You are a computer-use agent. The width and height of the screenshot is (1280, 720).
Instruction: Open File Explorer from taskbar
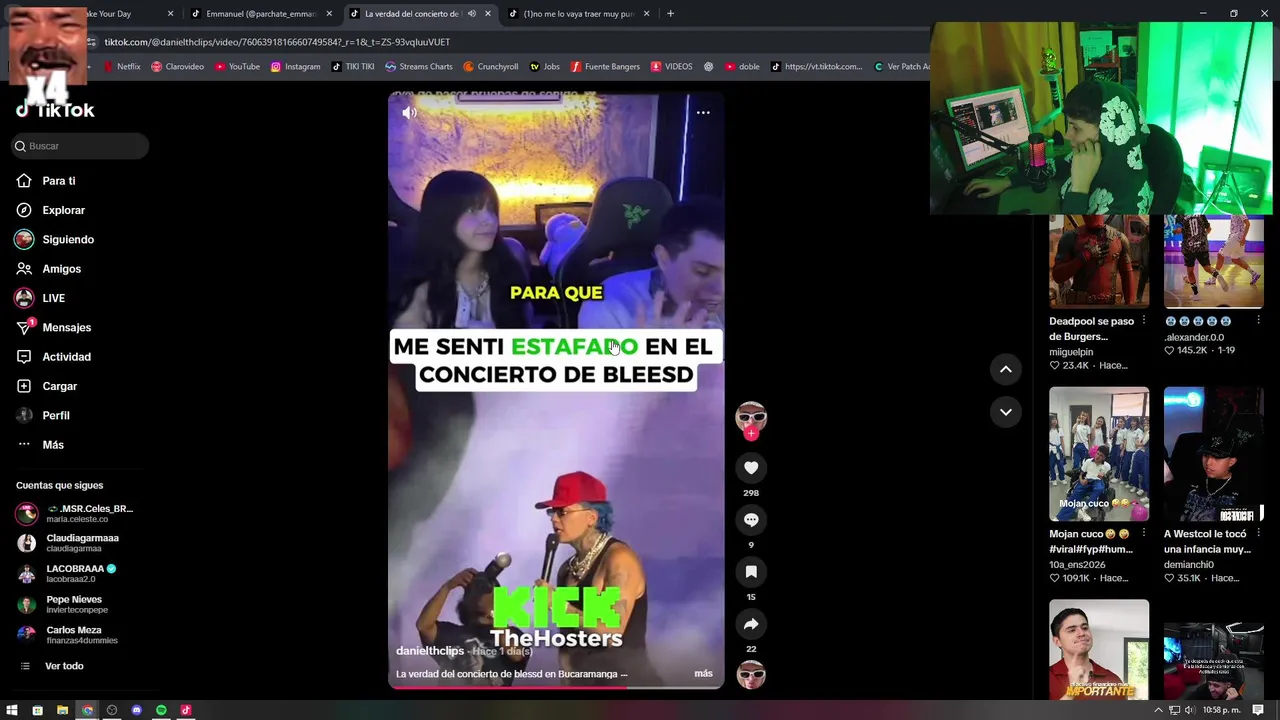click(62, 710)
